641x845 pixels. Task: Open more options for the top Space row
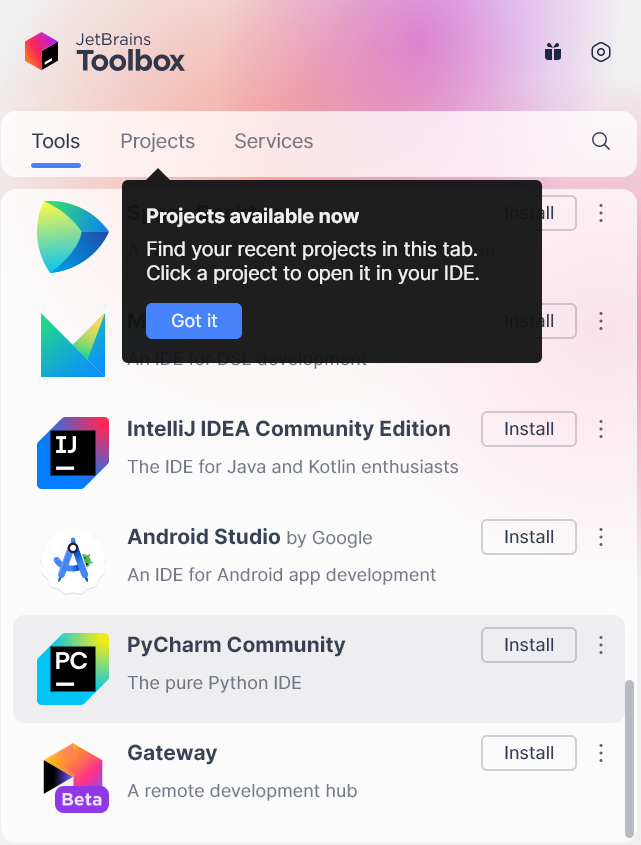click(601, 213)
